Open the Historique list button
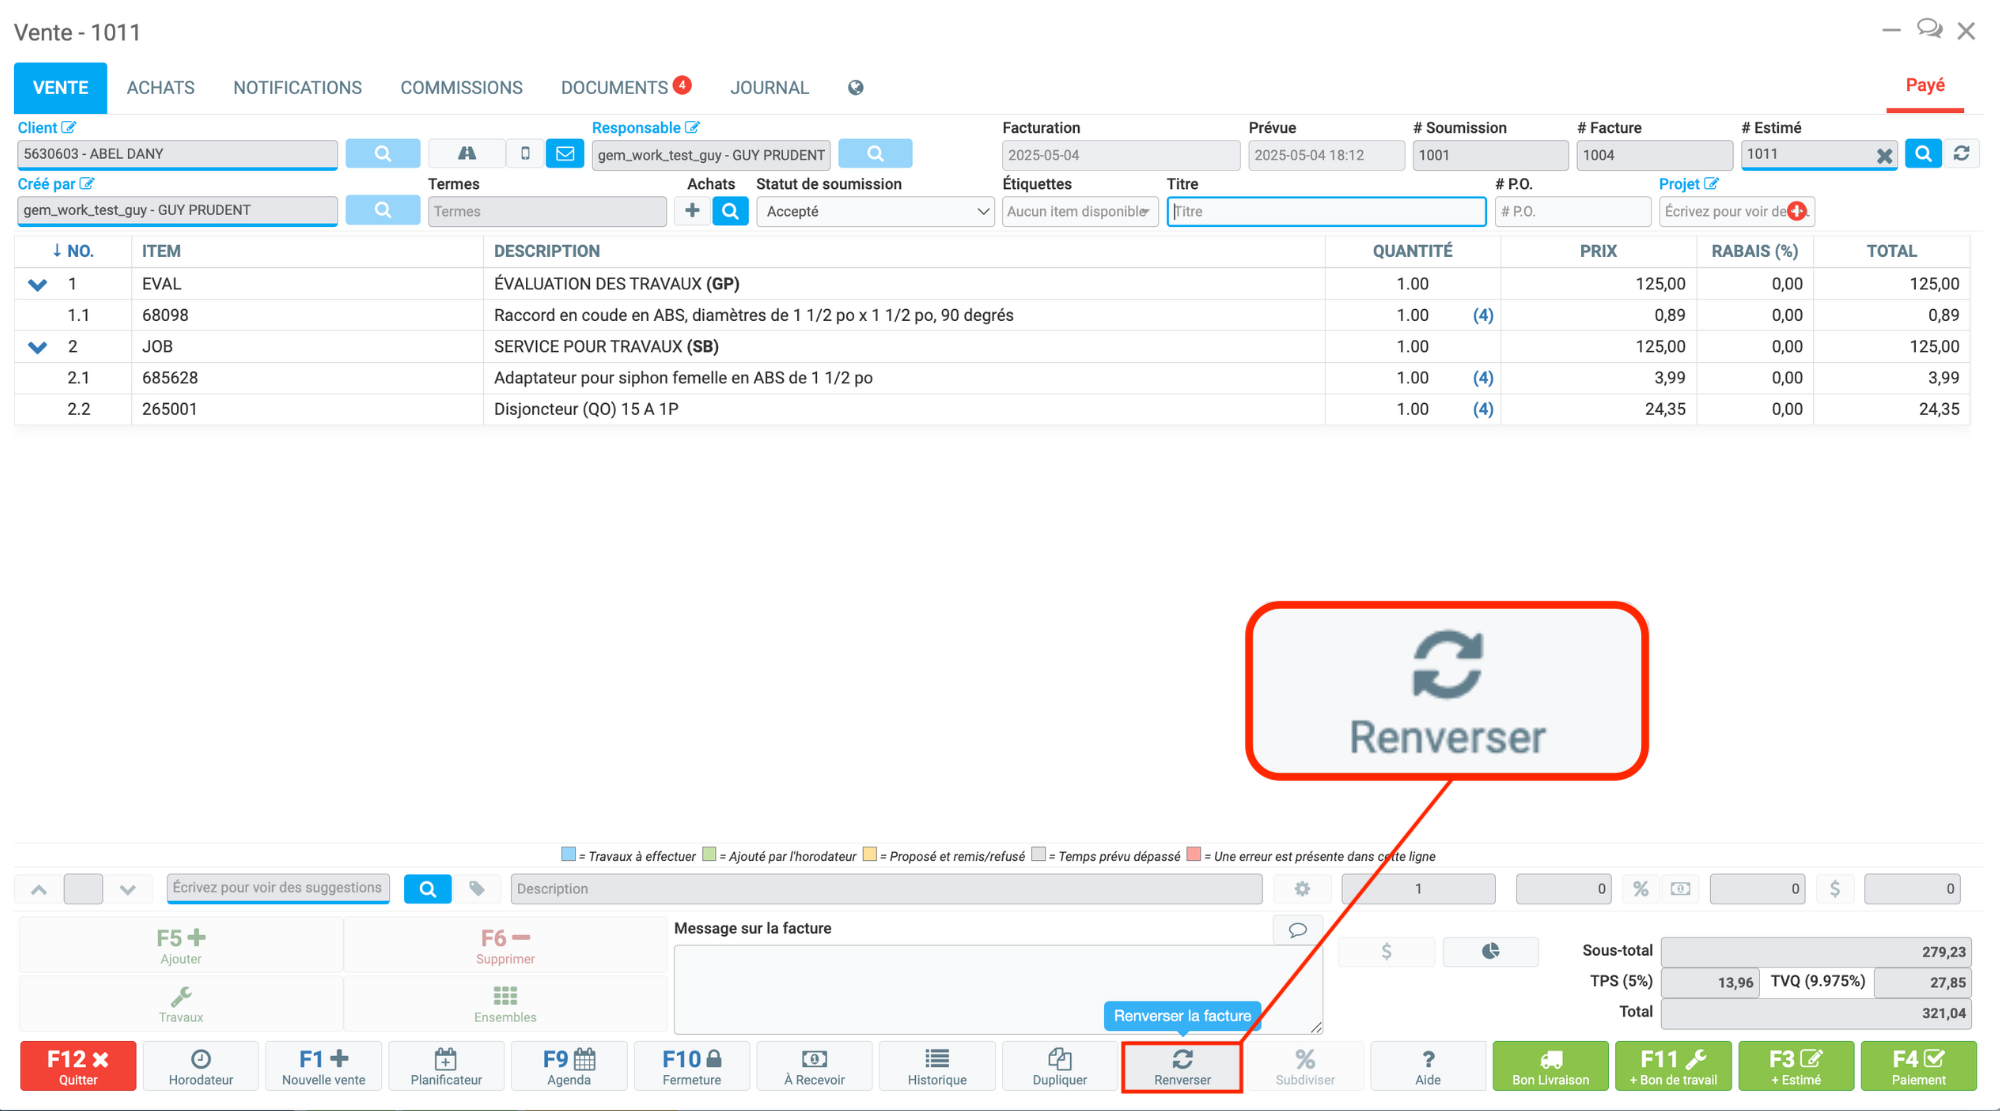 (937, 1066)
